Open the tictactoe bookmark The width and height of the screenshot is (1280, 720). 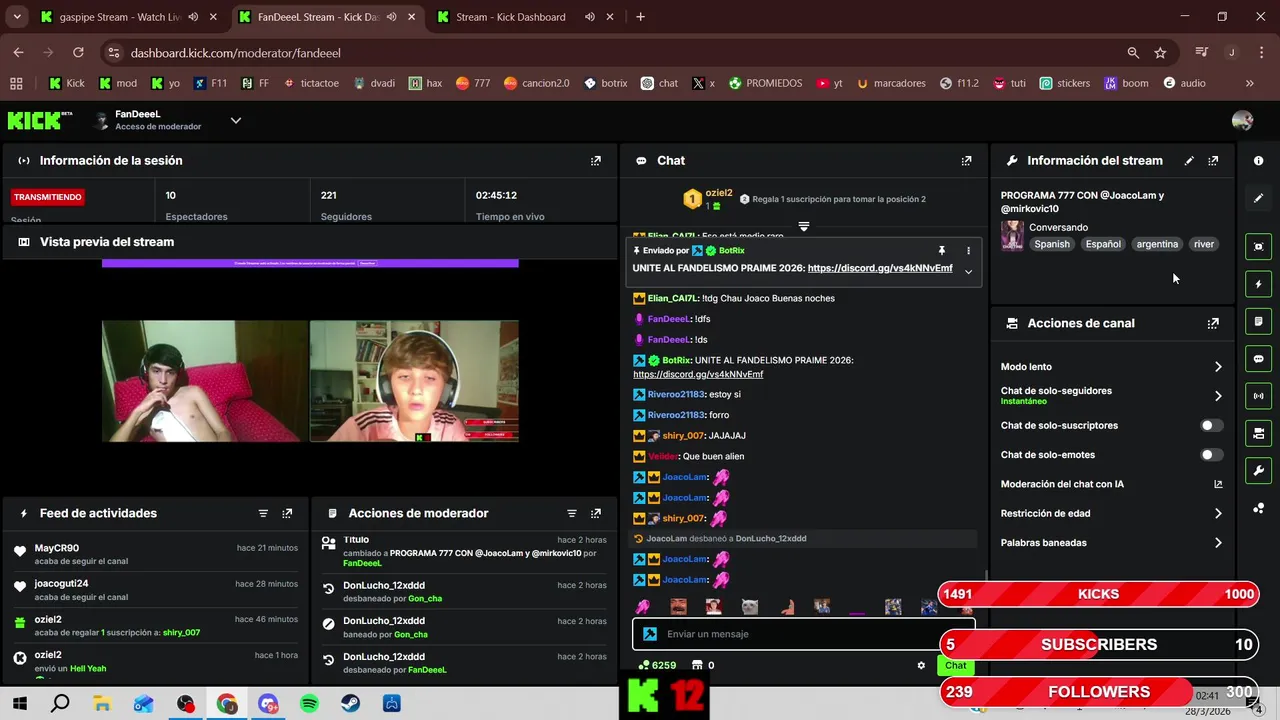(310, 83)
